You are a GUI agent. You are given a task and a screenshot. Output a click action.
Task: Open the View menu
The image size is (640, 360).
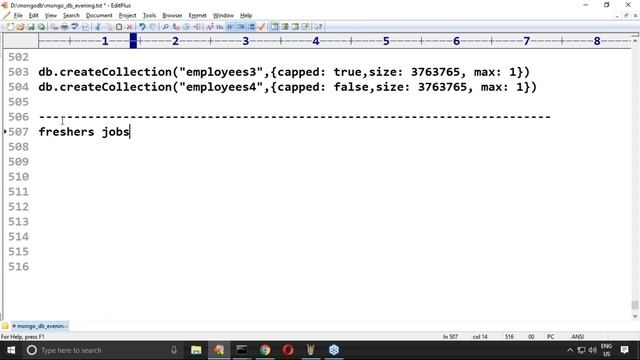click(51, 16)
